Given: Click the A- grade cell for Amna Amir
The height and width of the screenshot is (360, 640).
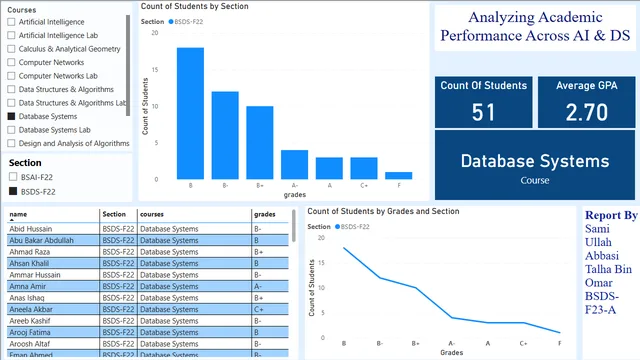Looking at the screenshot, I should coord(270,286).
